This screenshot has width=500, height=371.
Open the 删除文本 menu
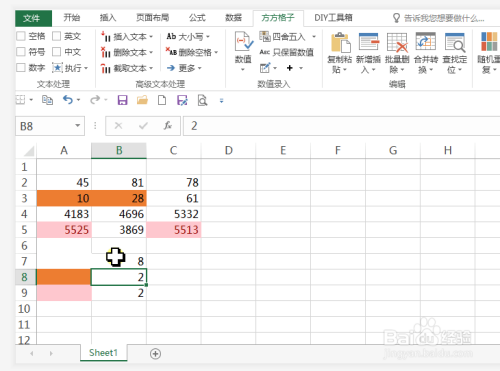pyautogui.click(x=127, y=52)
